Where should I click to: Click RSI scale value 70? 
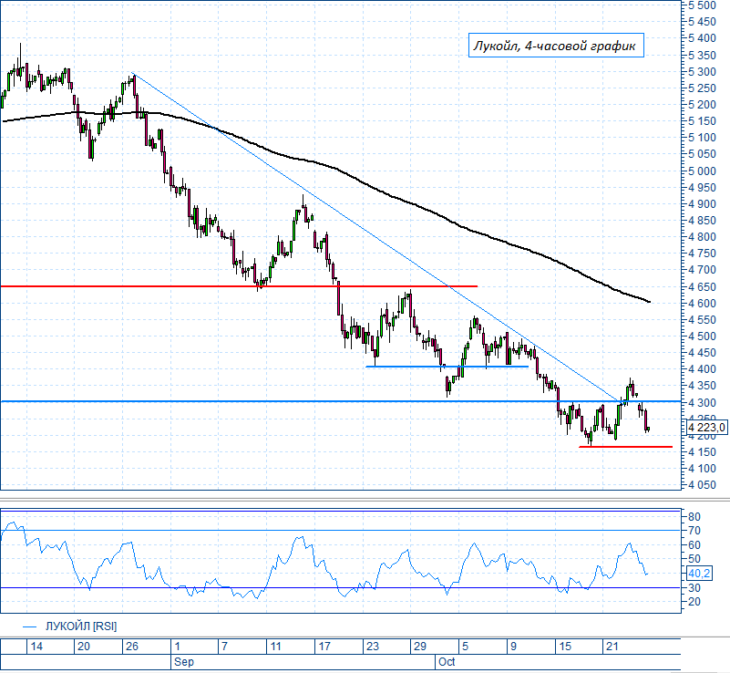pyautogui.click(x=694, y=531)
